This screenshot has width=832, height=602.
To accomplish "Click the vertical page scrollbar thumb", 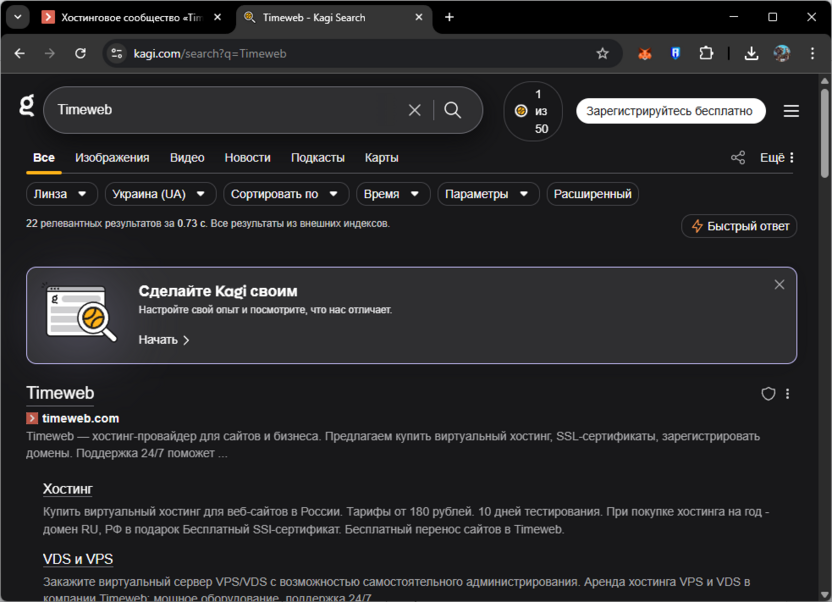I will (825, 133).
